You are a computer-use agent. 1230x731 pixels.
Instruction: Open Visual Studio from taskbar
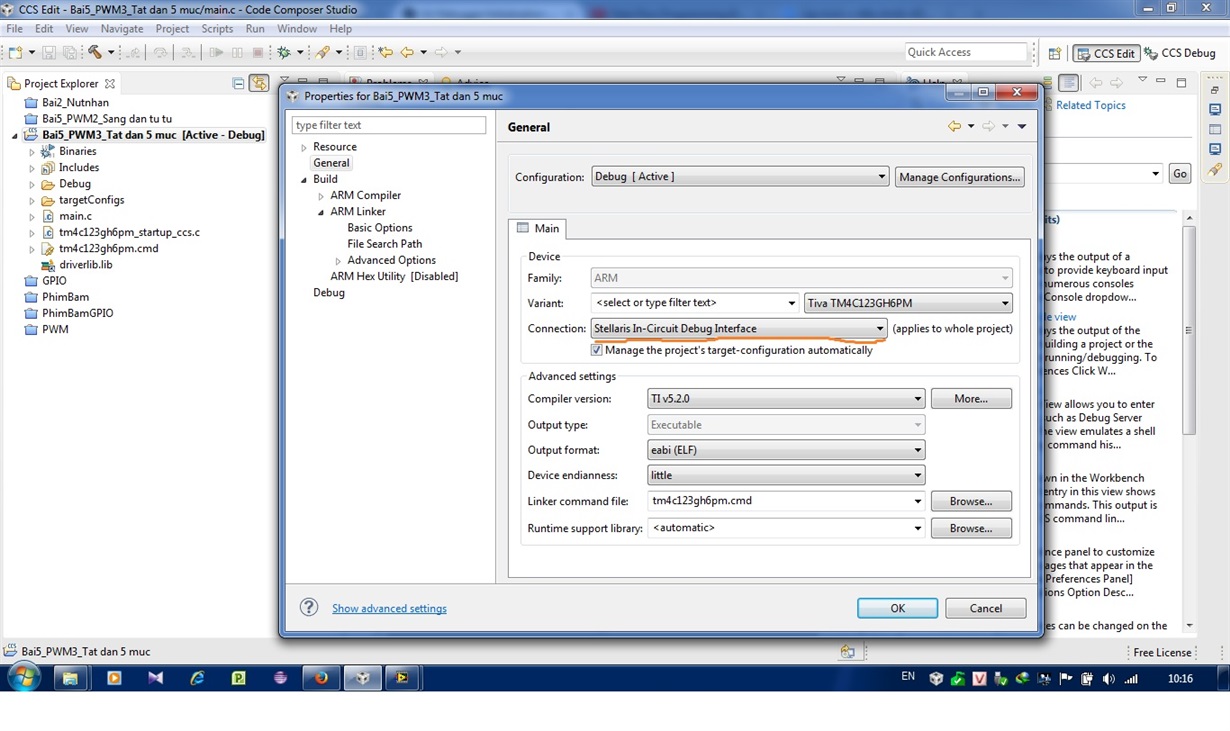(155, 678)
